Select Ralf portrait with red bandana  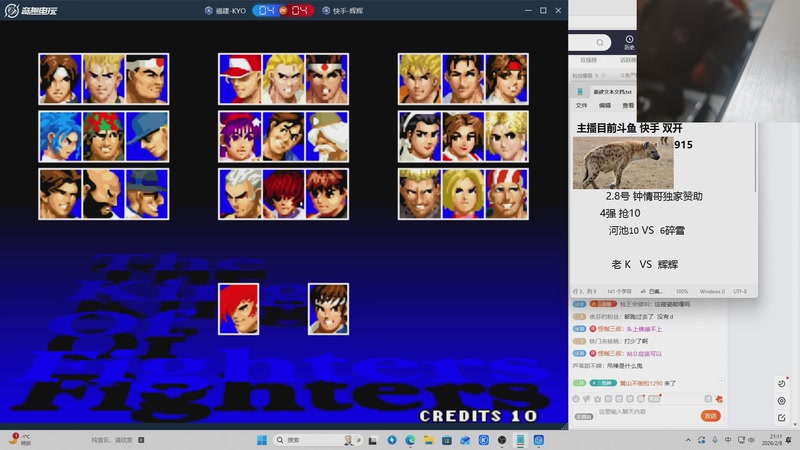(x=104, y=137)
